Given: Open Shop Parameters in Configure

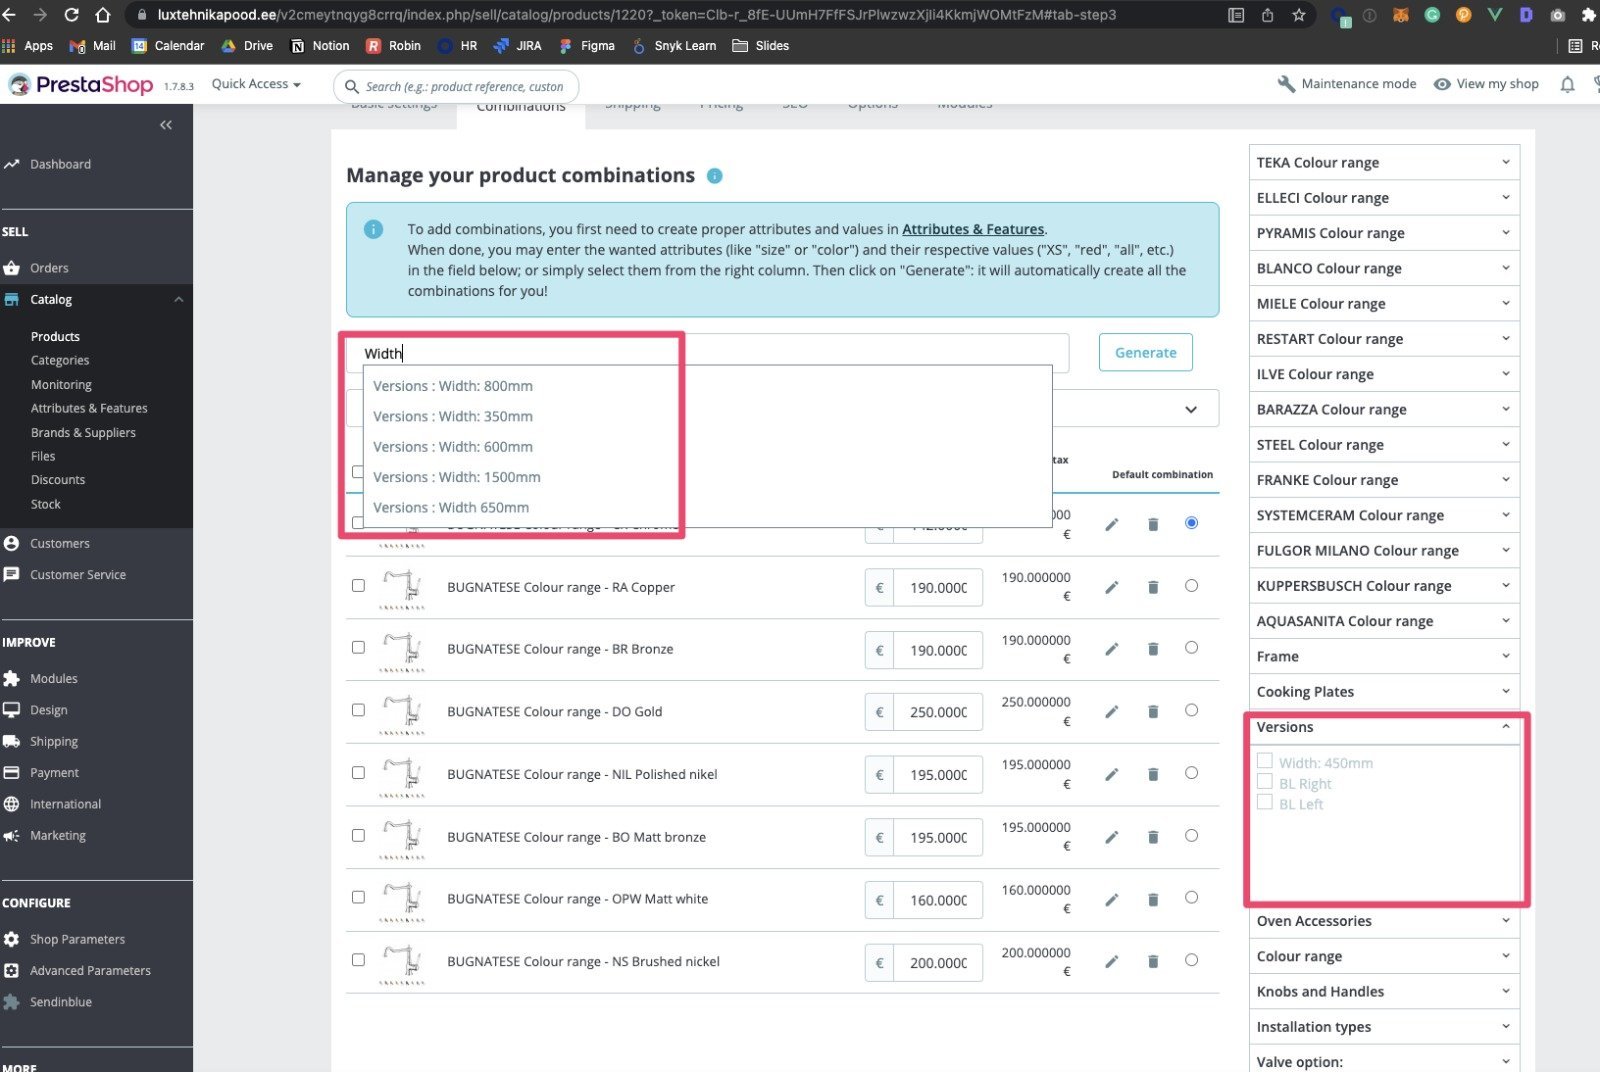Looking at the screenshot, I should tap(77, 940).
